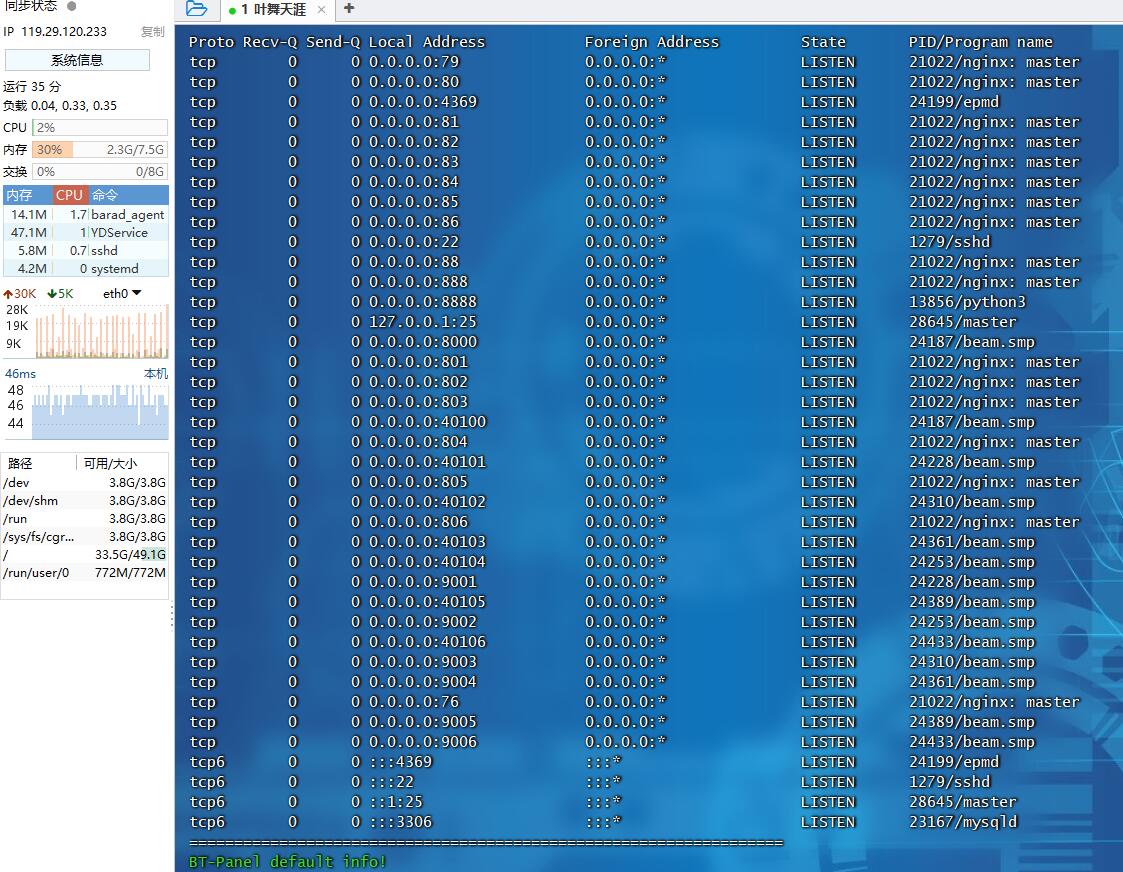
Task: Select the /run/user/0 disk row
Action: (85, 572)
